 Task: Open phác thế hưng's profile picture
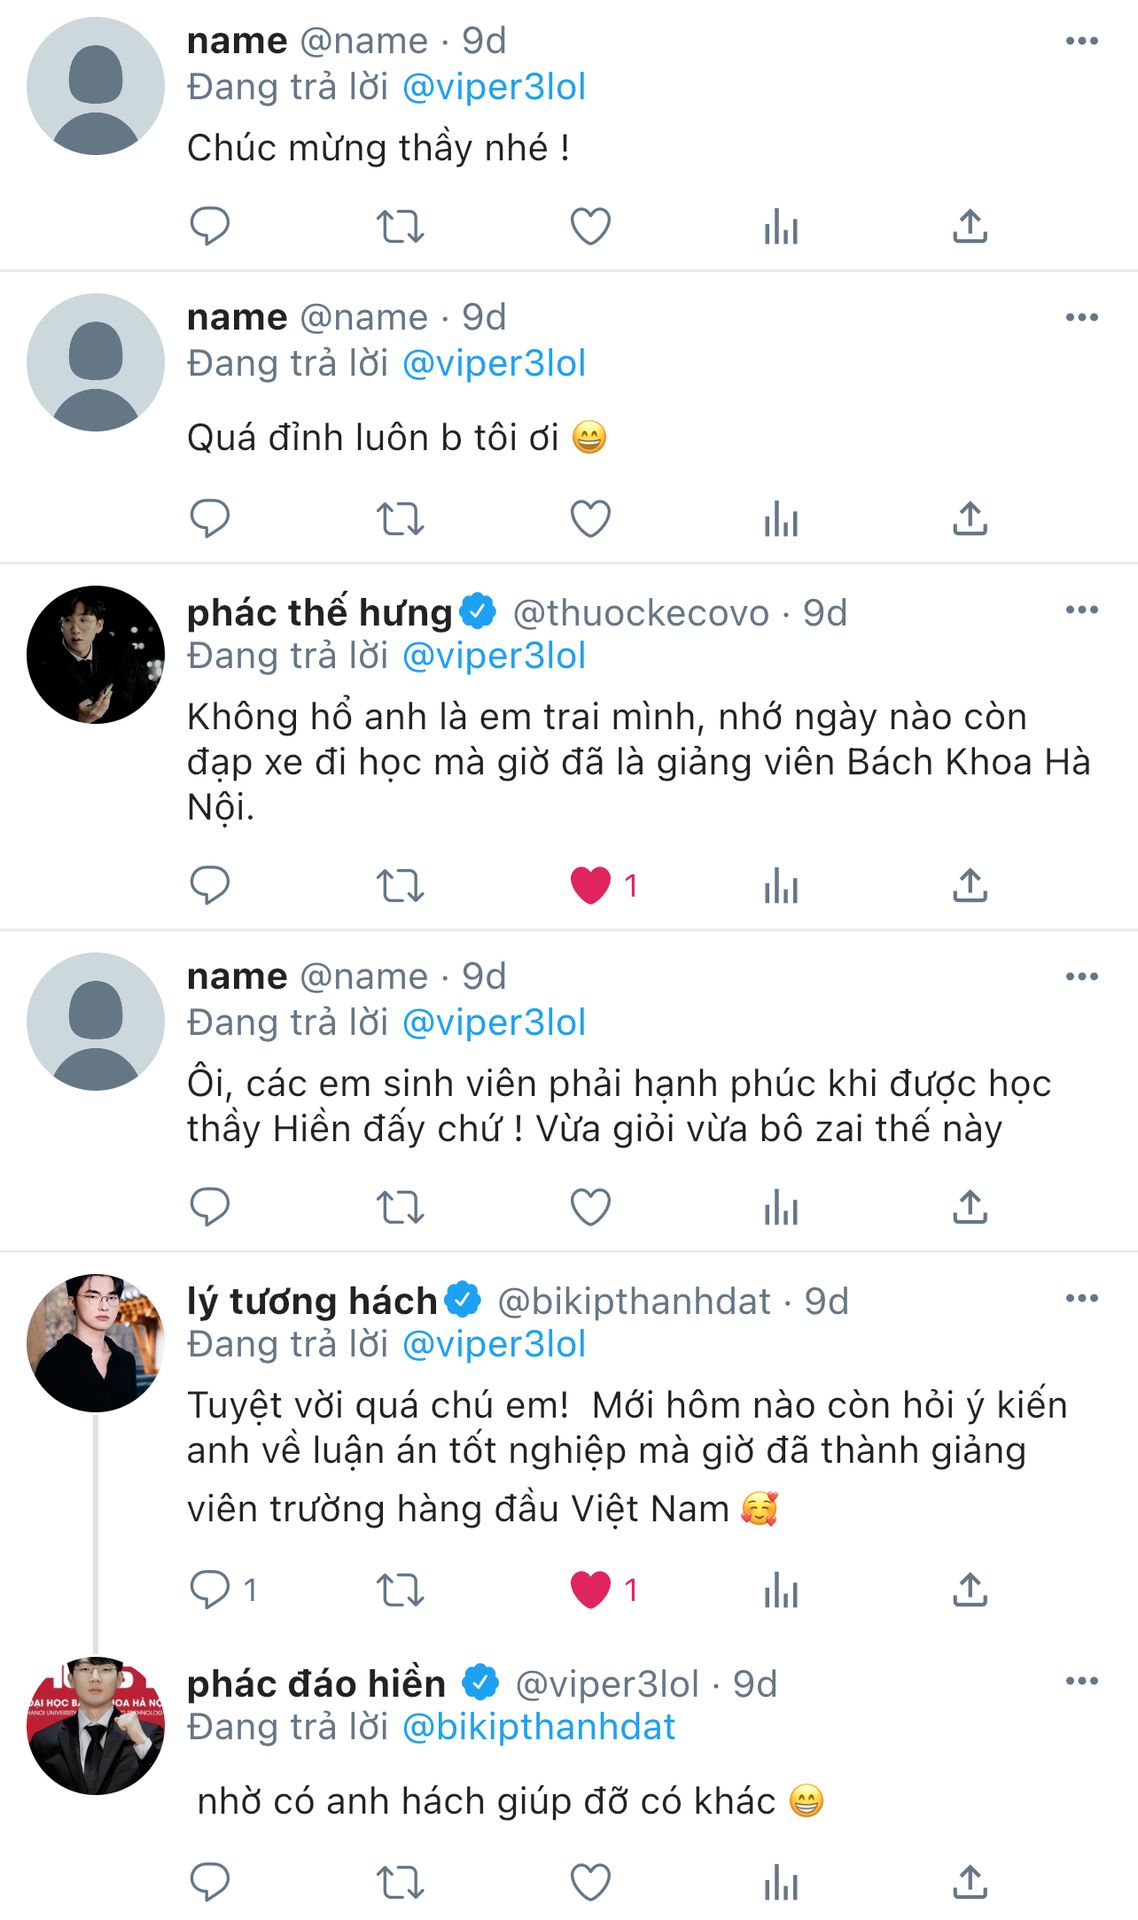(96, 655)
